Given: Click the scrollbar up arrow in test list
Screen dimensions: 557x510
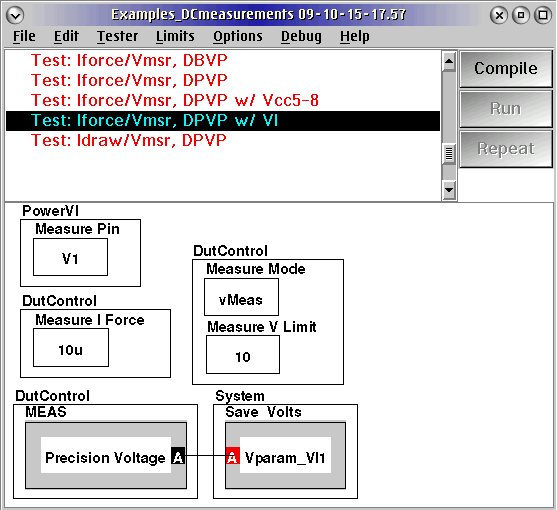Looking at the screenshot, I should (449, 62).
